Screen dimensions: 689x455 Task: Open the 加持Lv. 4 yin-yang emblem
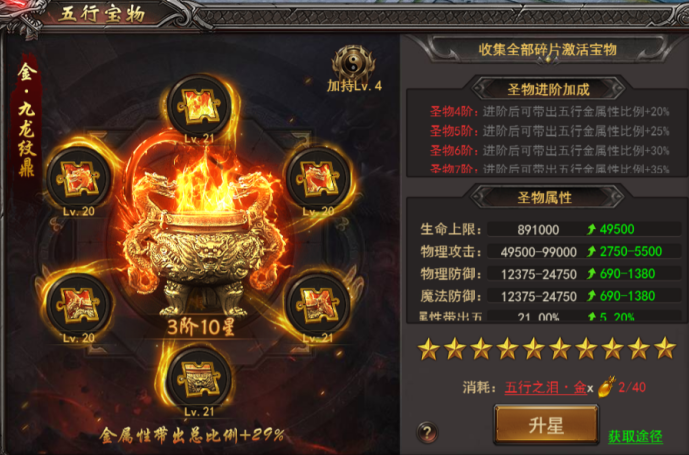tap(353, 64)
